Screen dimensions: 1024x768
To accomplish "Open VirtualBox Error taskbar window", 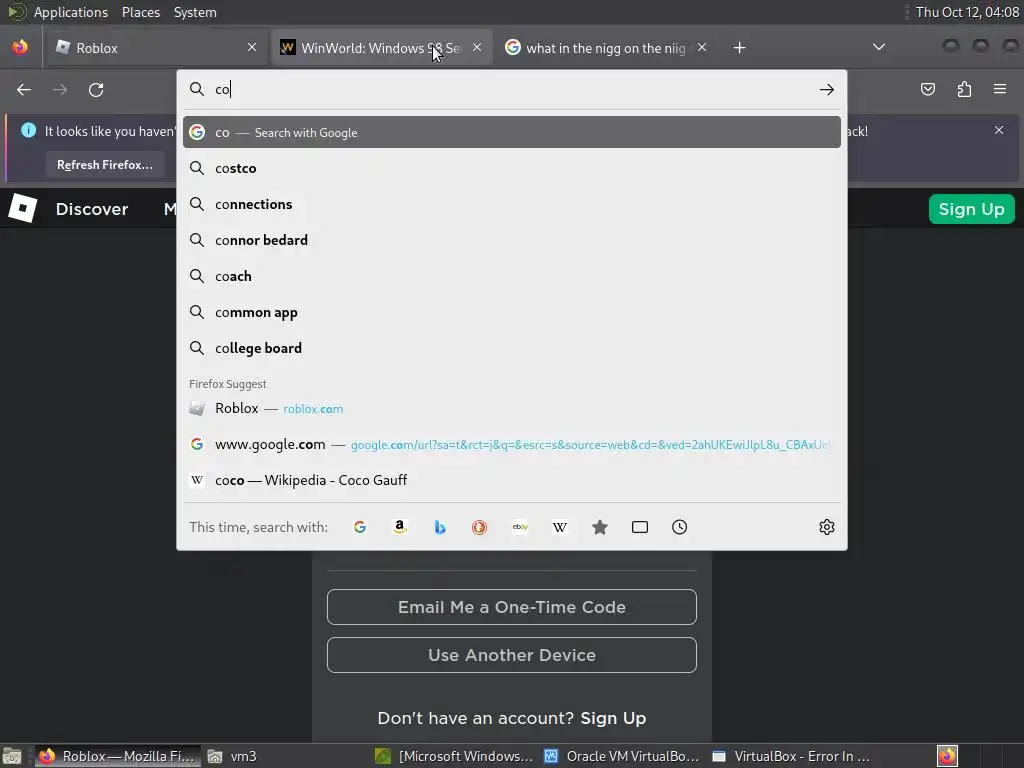I will 791,756.
